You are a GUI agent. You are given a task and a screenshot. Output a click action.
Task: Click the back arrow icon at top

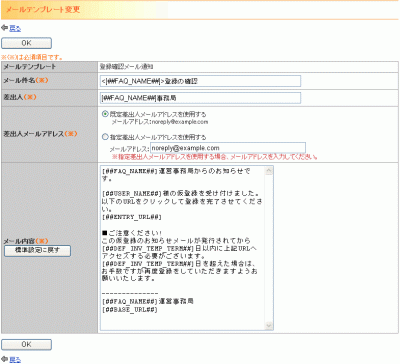(4, 28)
